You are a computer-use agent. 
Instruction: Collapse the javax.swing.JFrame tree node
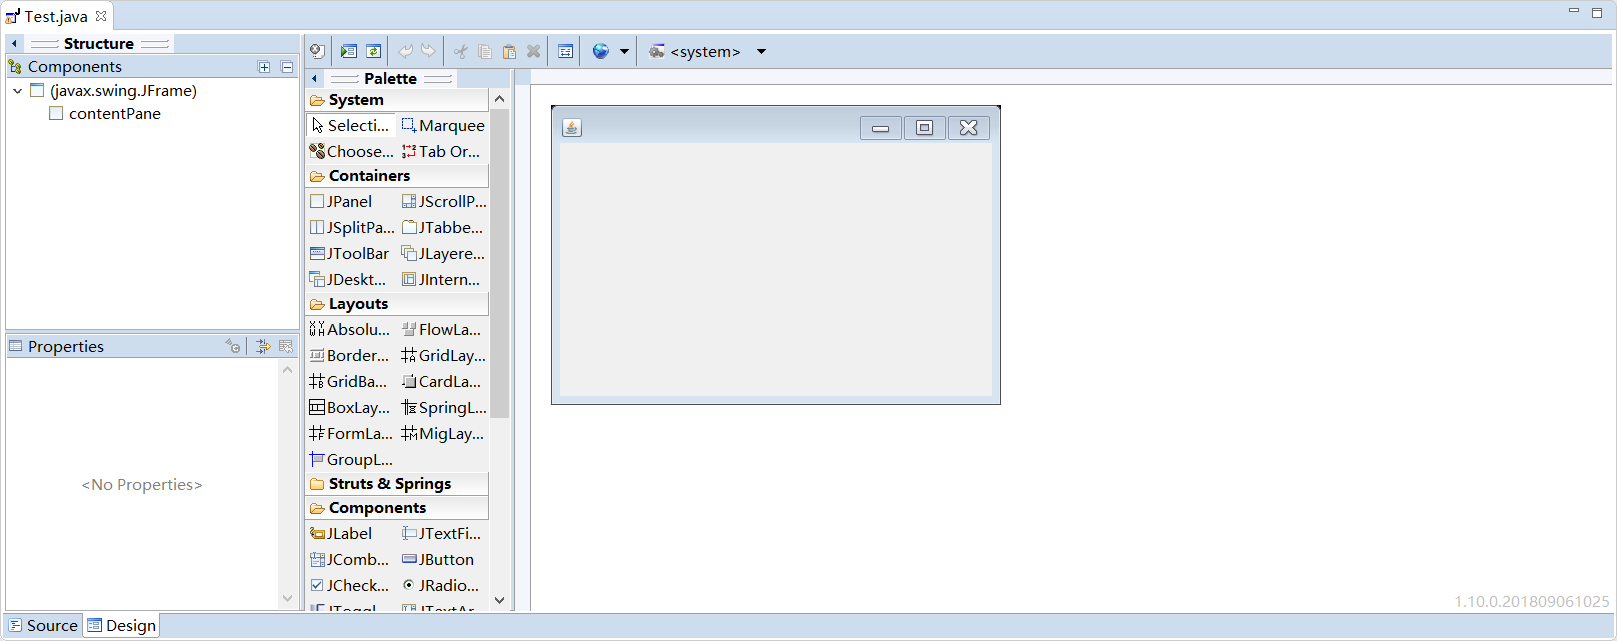point(17,91)
